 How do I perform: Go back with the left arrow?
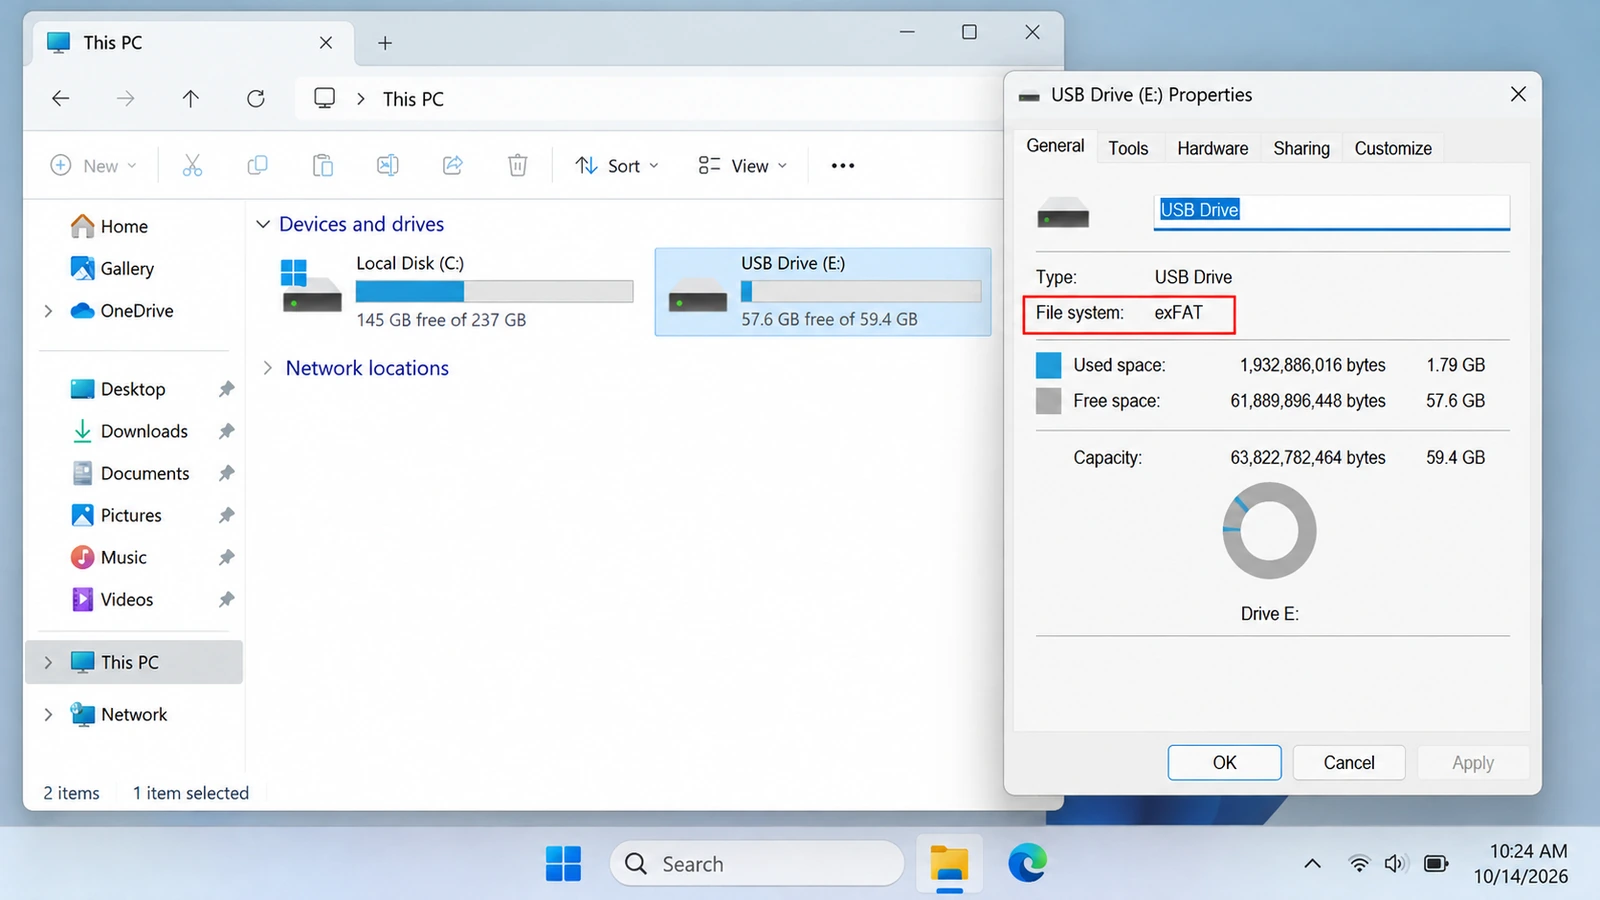point(61,98)
